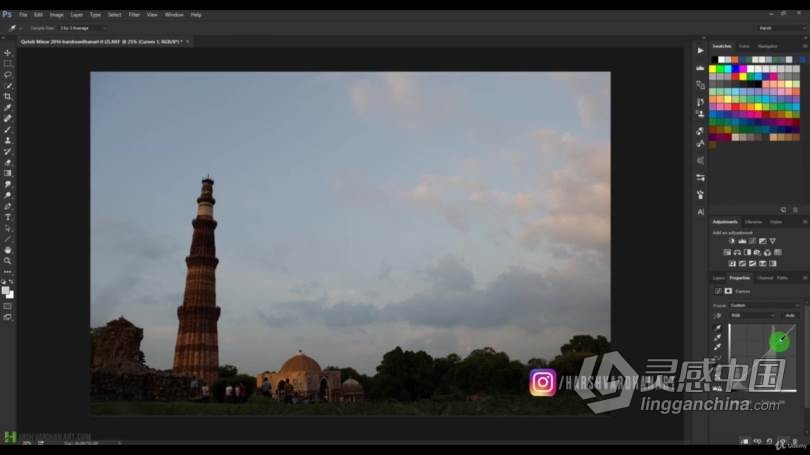
Task: Open the Edit Toolbar three-dots menu
Action: pyautogui.click(x=8, y=271)
